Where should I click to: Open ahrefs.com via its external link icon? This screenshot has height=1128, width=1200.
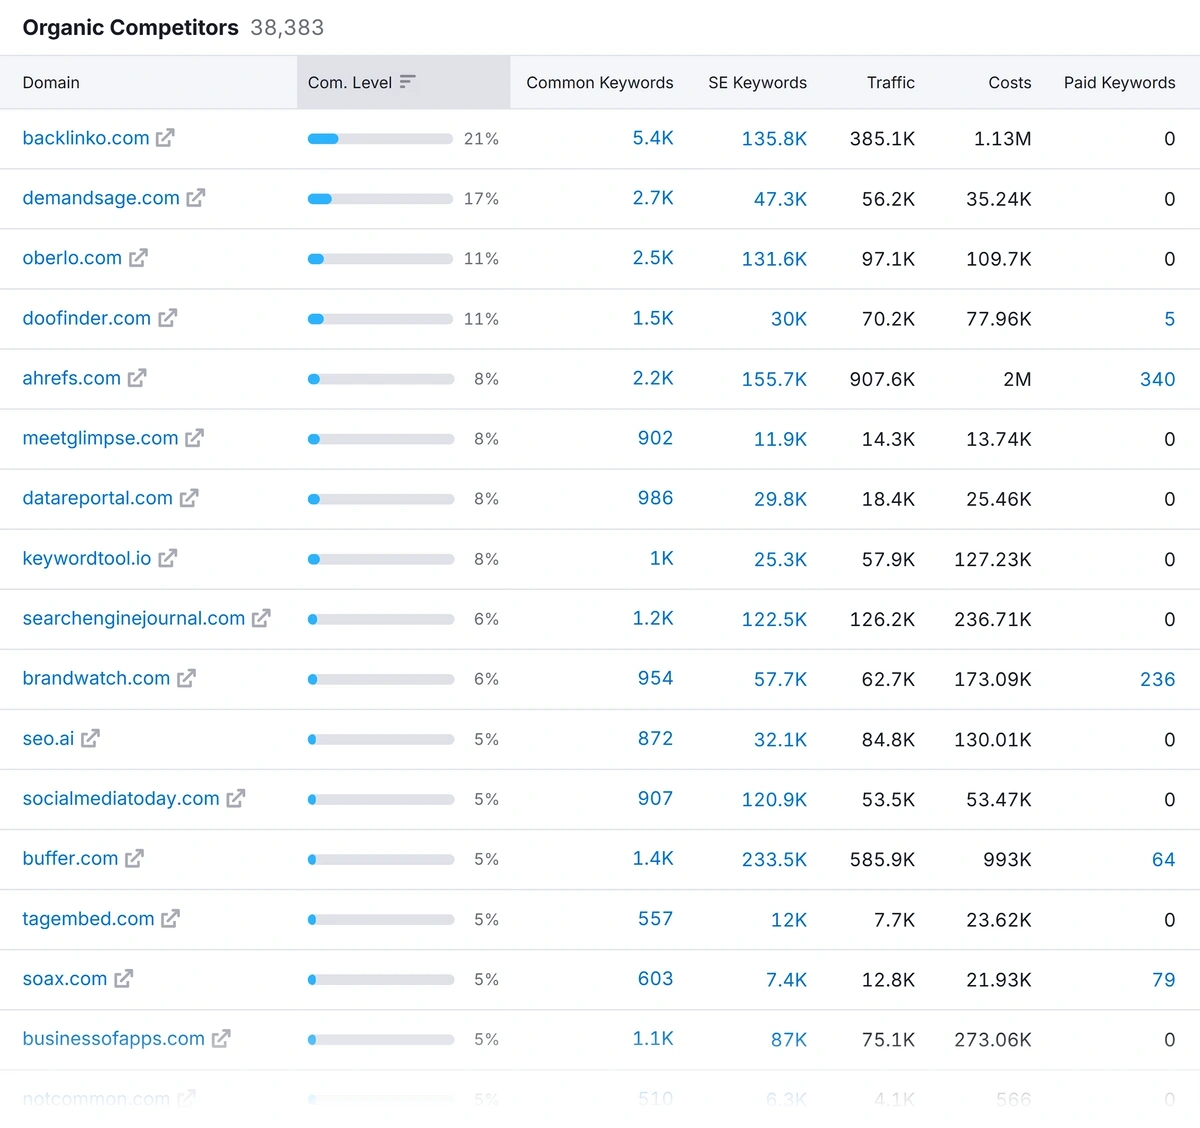click(x=137, y=378)
